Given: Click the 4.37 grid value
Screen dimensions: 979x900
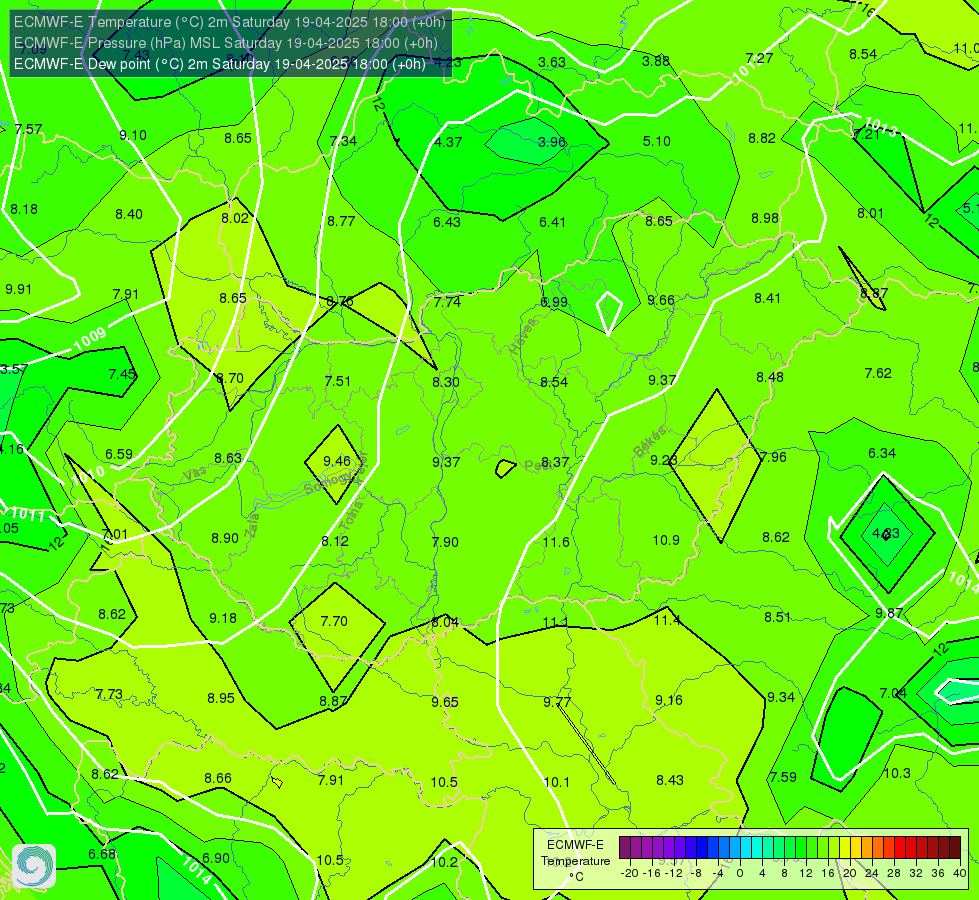Looking at the screenshot, I should pyautogui.click(x=448, y=142).
